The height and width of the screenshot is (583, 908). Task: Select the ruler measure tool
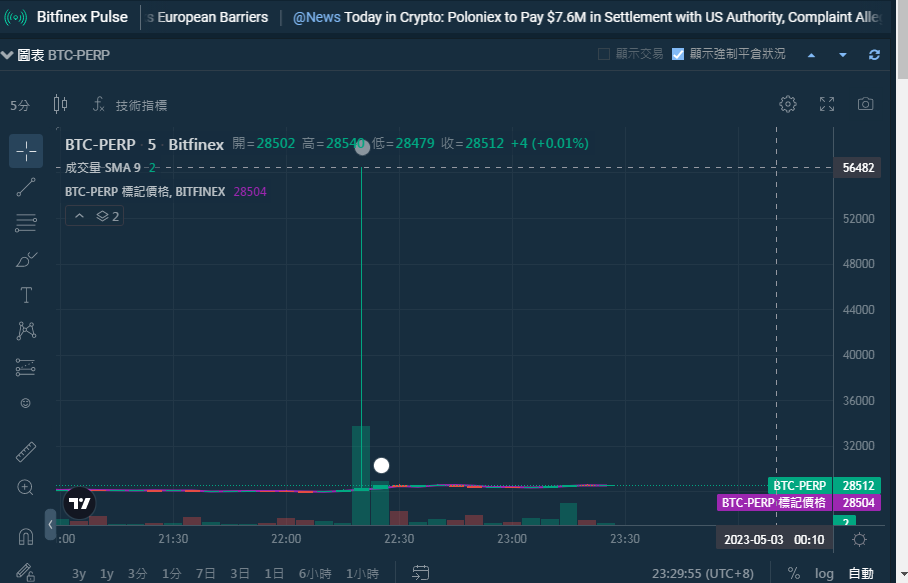point(26,452)
